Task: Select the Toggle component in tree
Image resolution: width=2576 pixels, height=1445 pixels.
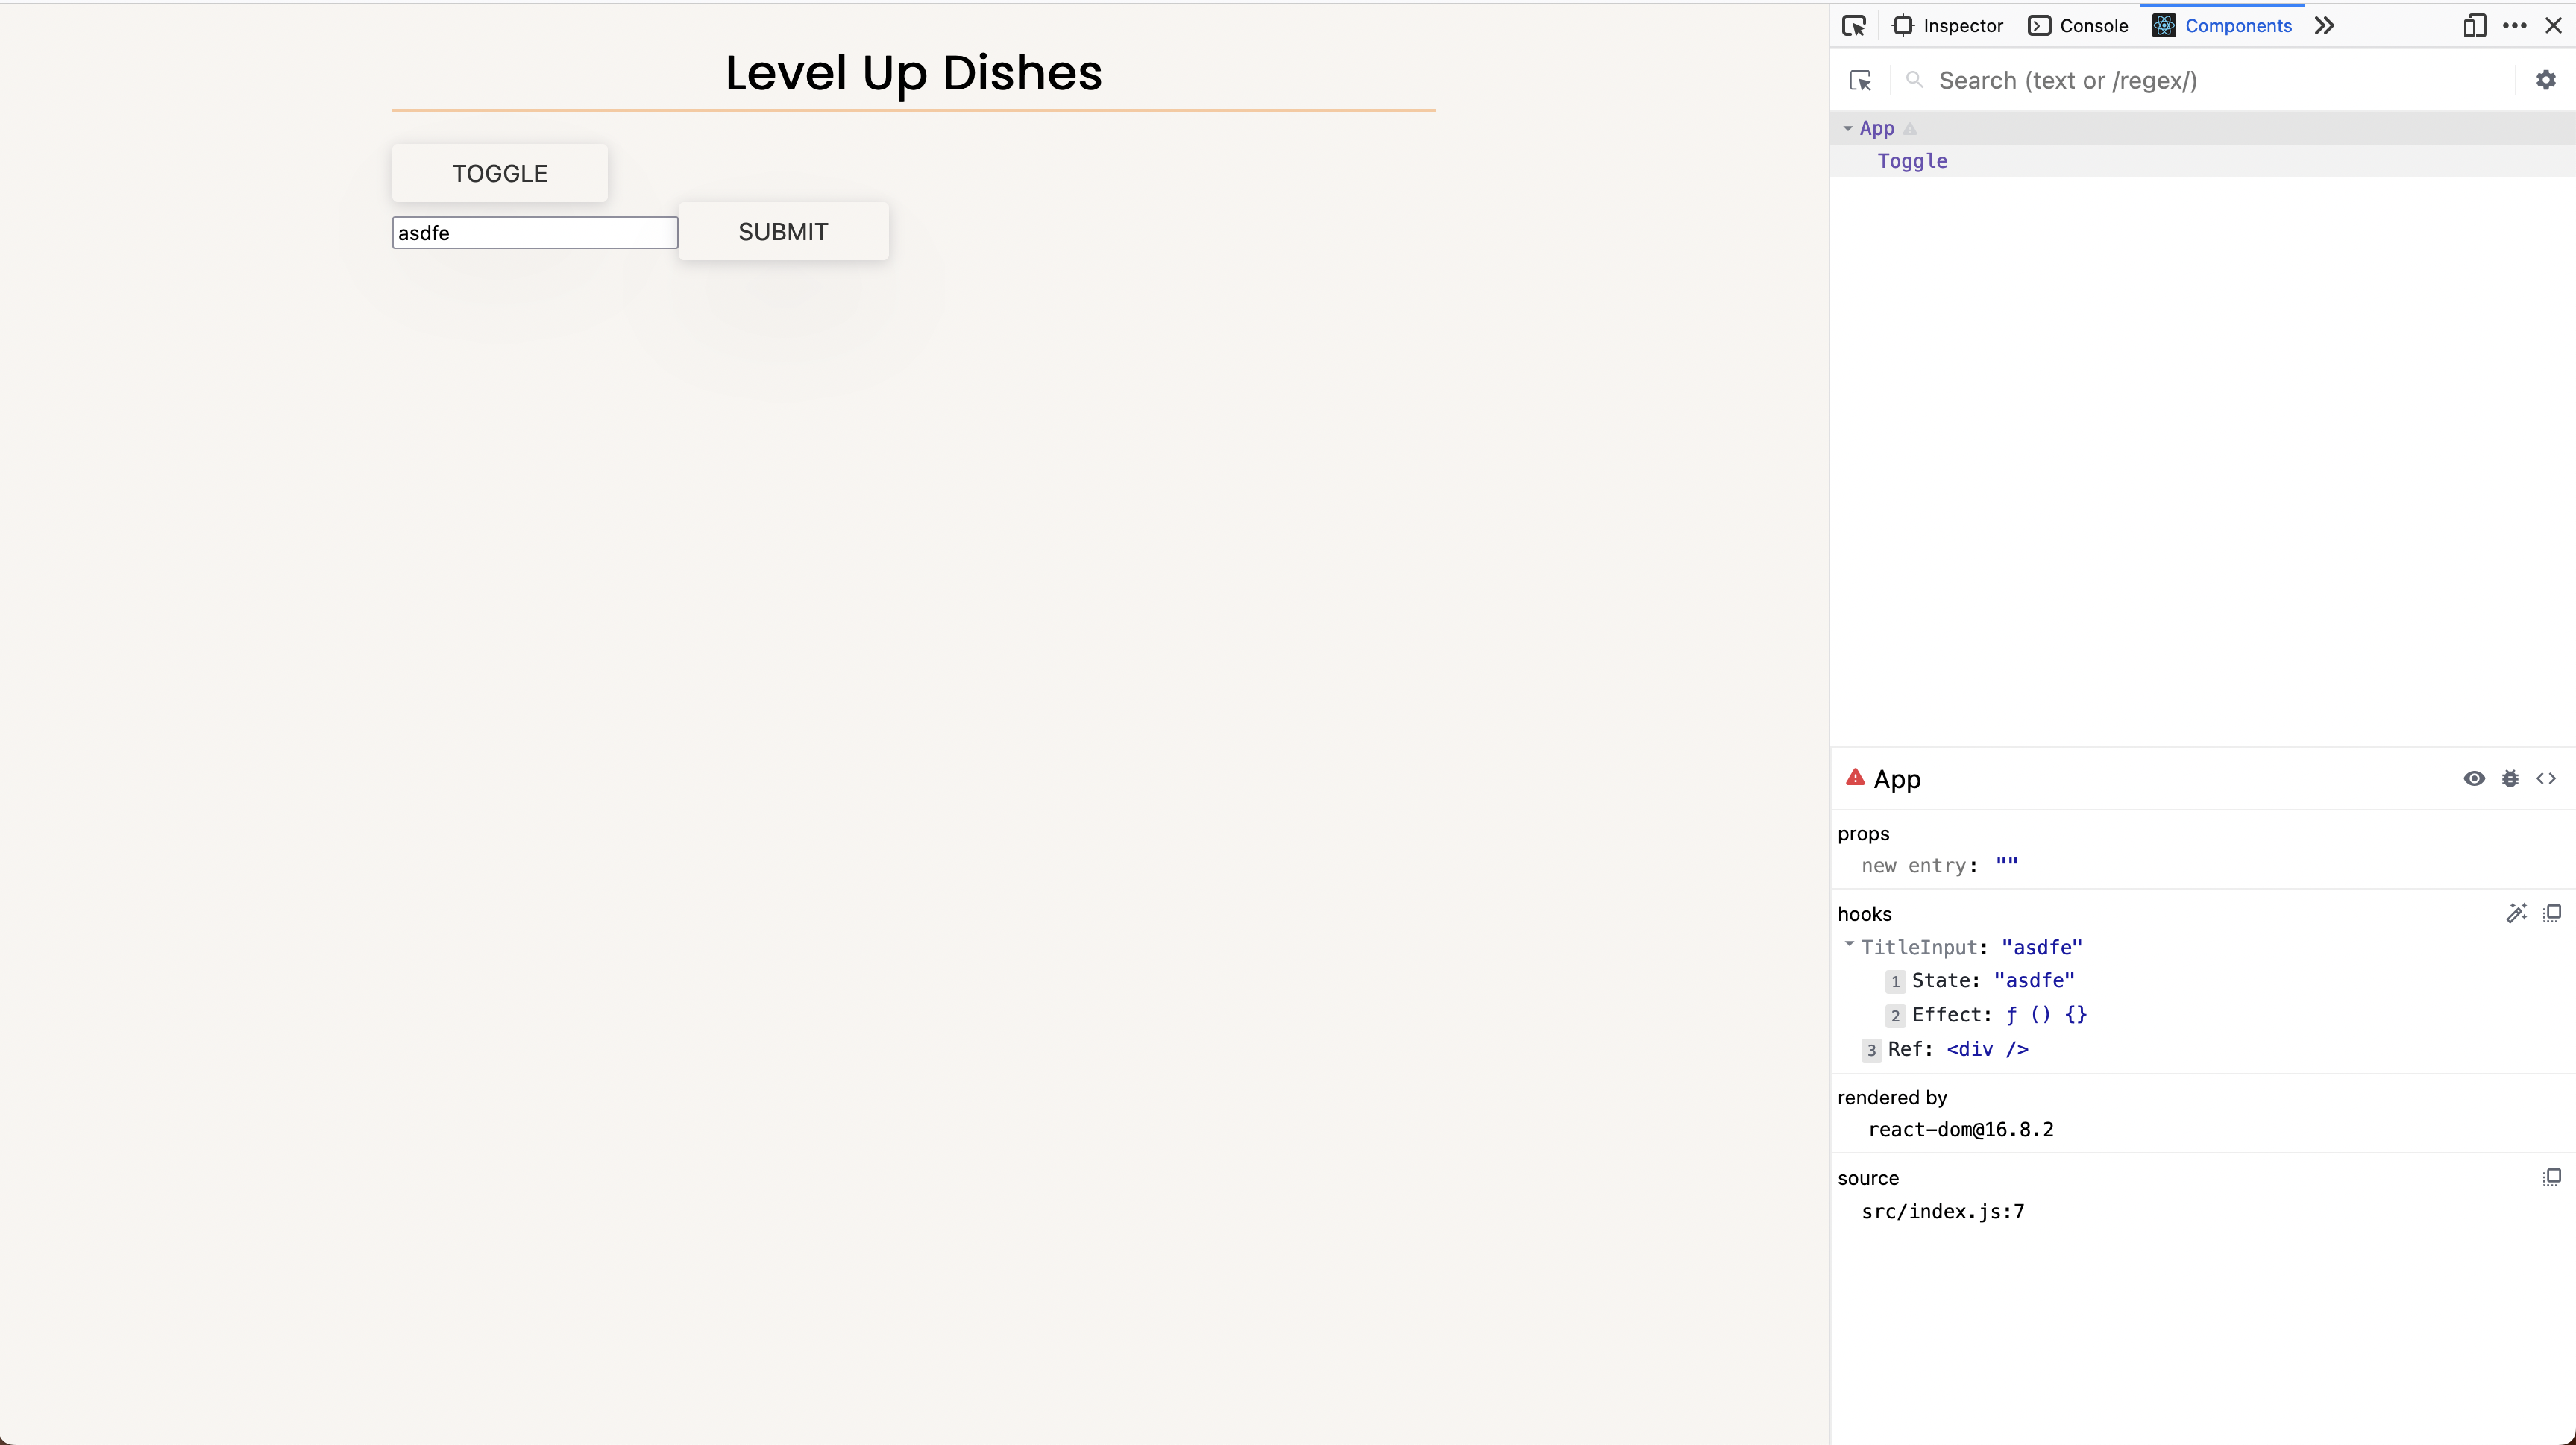Action: 1912,161
